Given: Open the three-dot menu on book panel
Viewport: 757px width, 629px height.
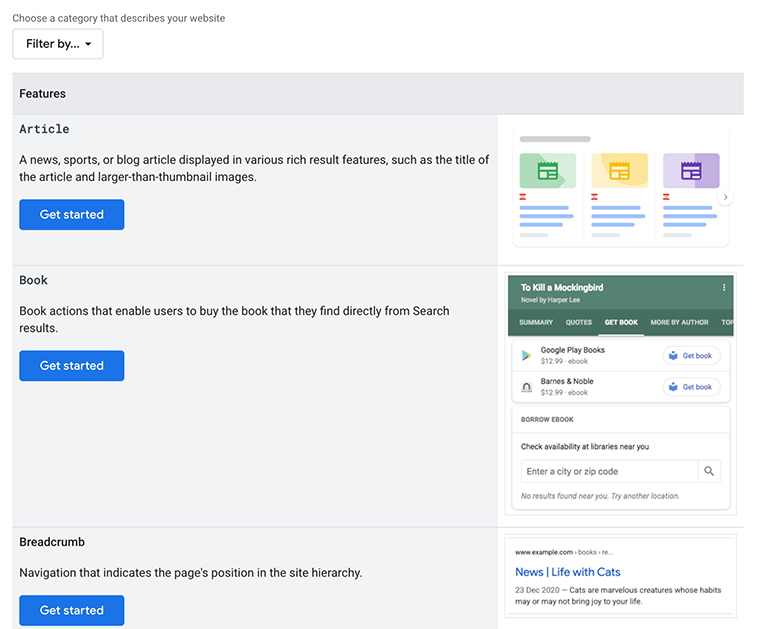Looking at the screenshot, I should (x=724, y=288).
